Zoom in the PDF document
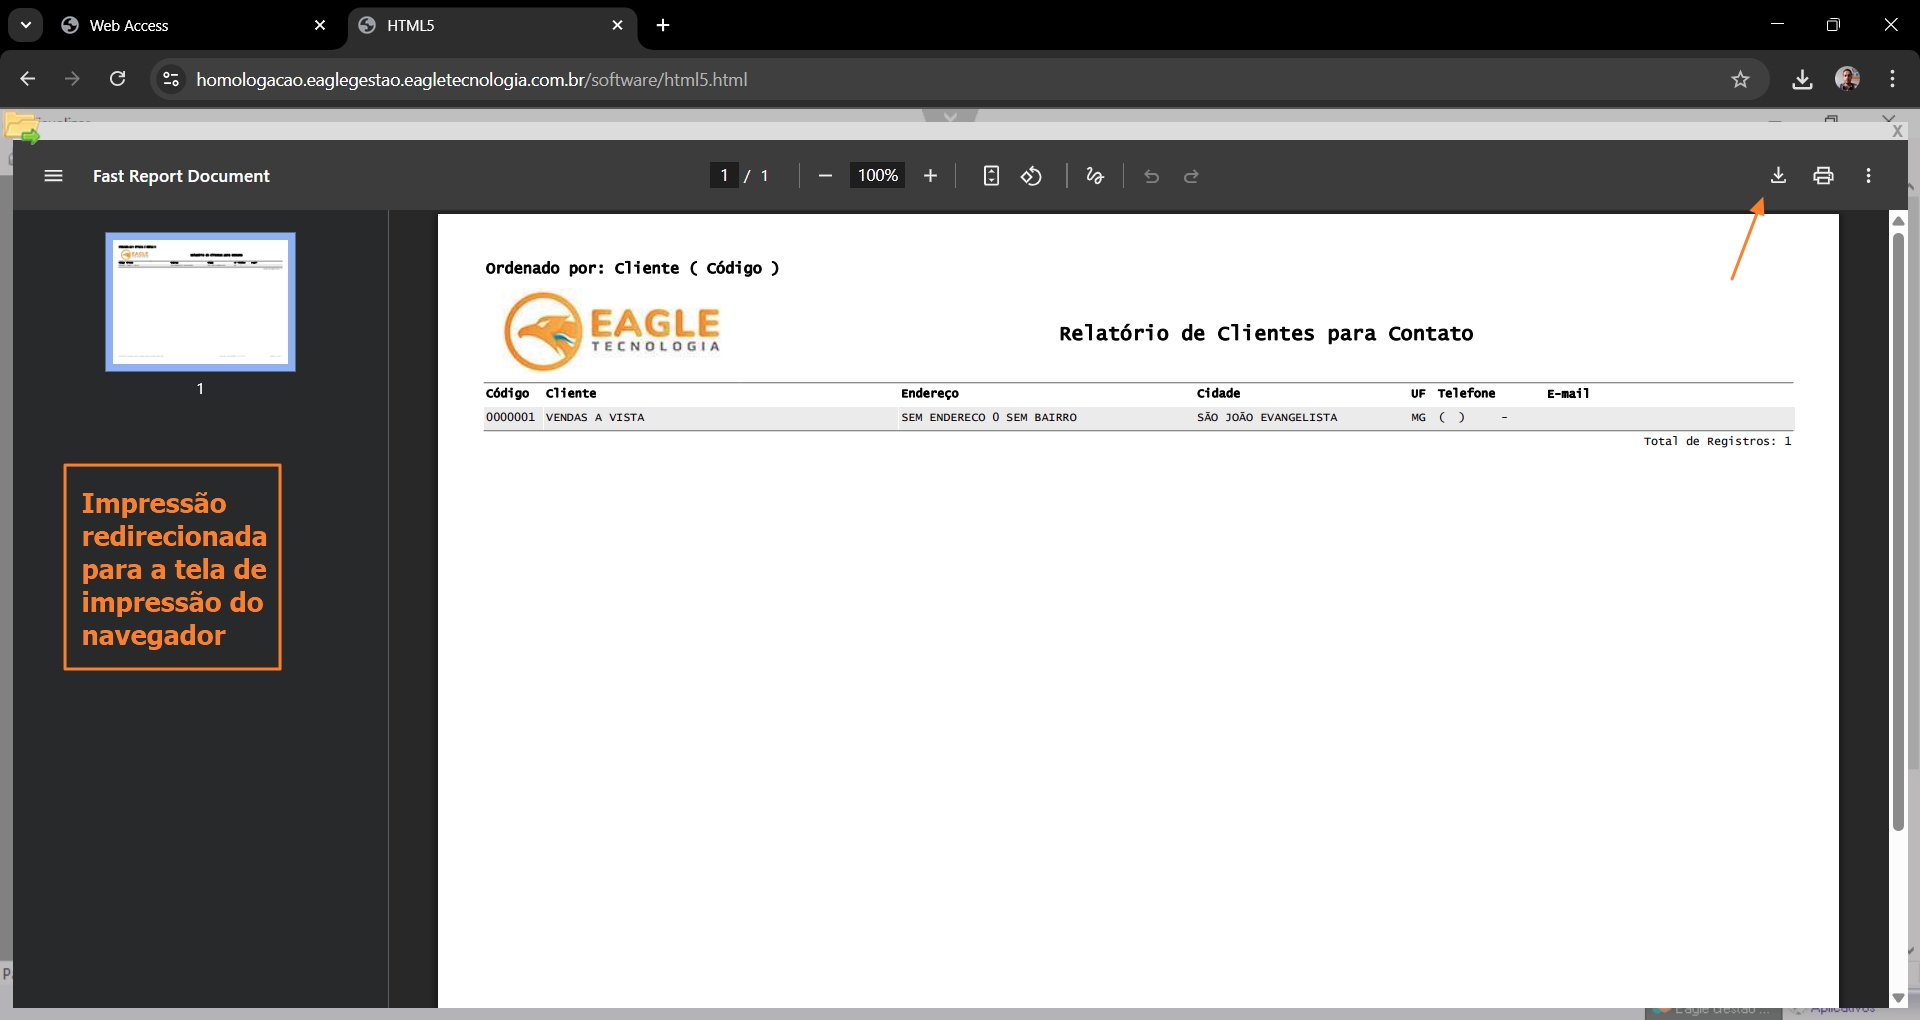The width and height of the screenshot is (1920, 1020). pos(930,176)
